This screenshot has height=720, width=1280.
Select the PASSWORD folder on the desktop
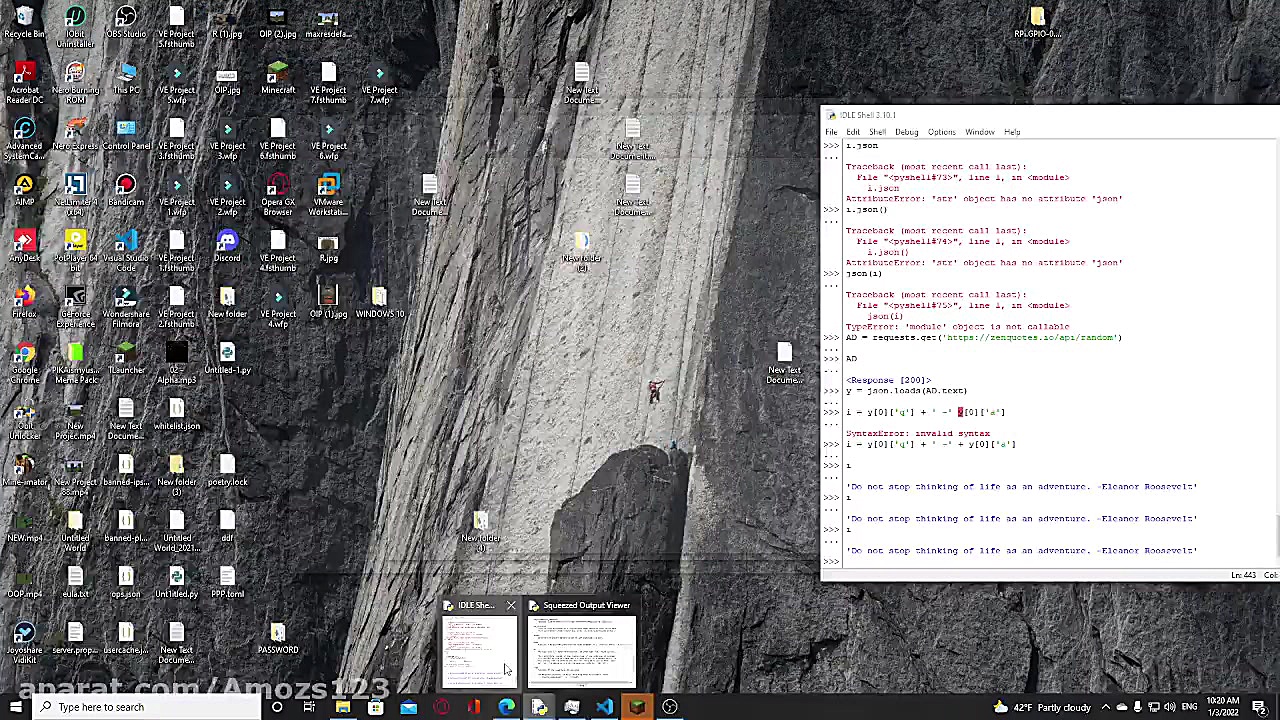pyautogui.click(x=278, y=636)
